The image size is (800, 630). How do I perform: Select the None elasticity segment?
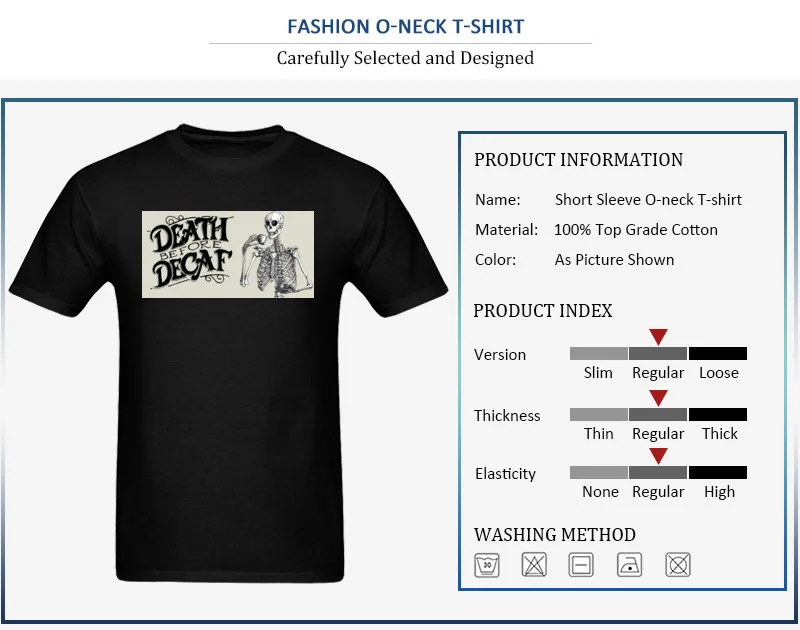coord(598,472)
